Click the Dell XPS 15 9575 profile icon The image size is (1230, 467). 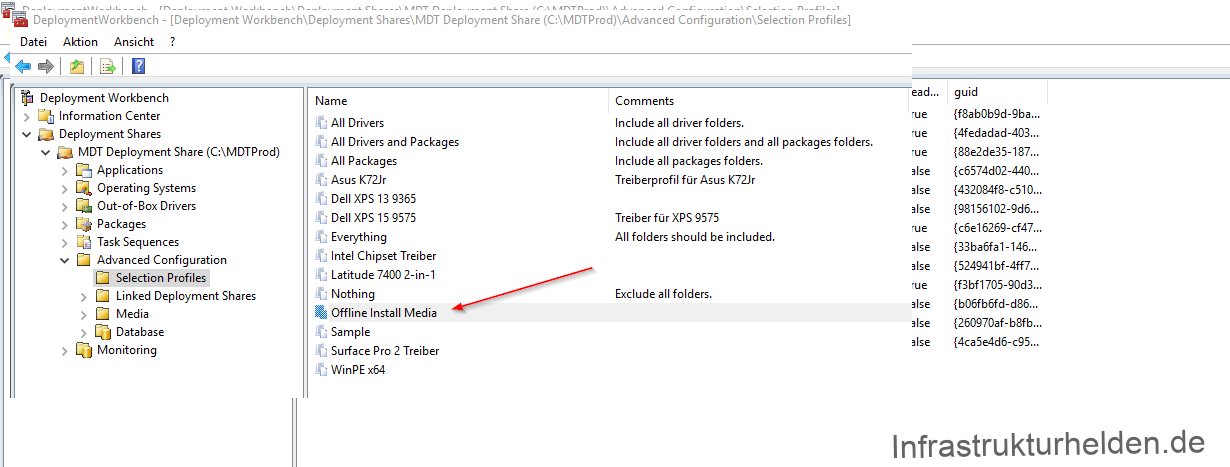(x=321, y=218)
